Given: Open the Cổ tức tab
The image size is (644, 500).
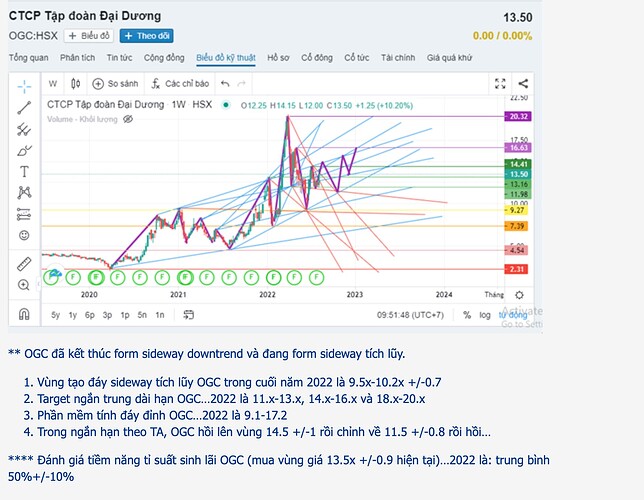Looking at the screenshot, I should pos(356,58).
